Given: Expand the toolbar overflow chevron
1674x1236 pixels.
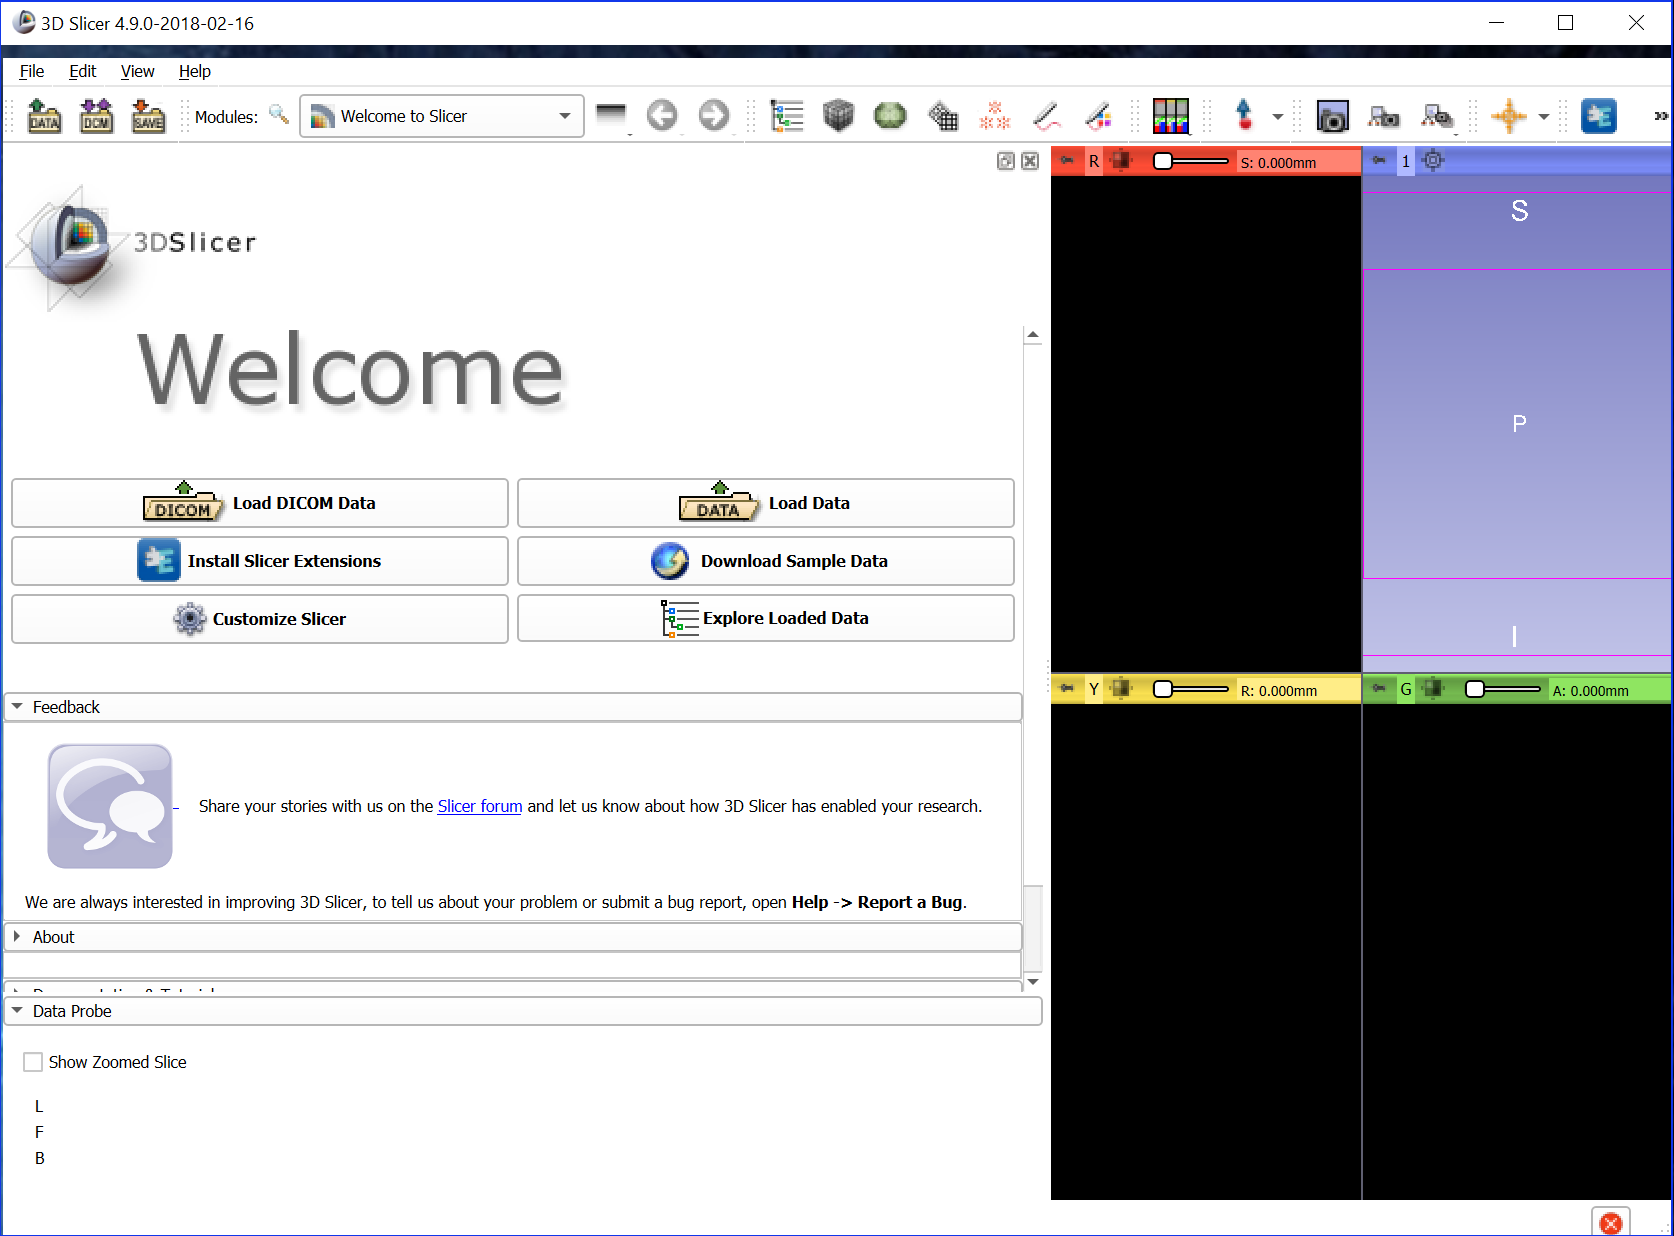Looking at the screenshot, I should [x=1661, y=116].
